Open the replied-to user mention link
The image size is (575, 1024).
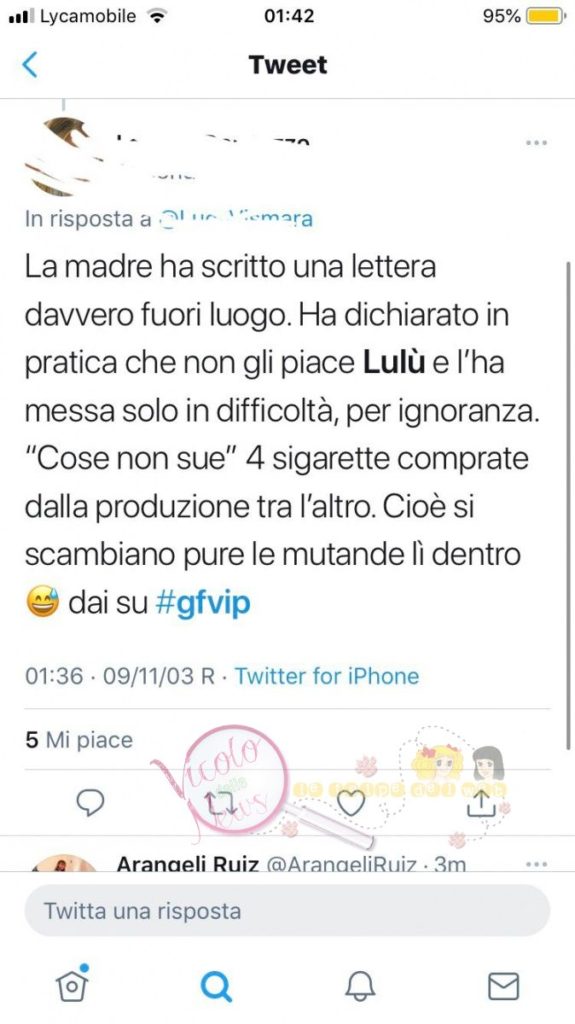point(235,219)
